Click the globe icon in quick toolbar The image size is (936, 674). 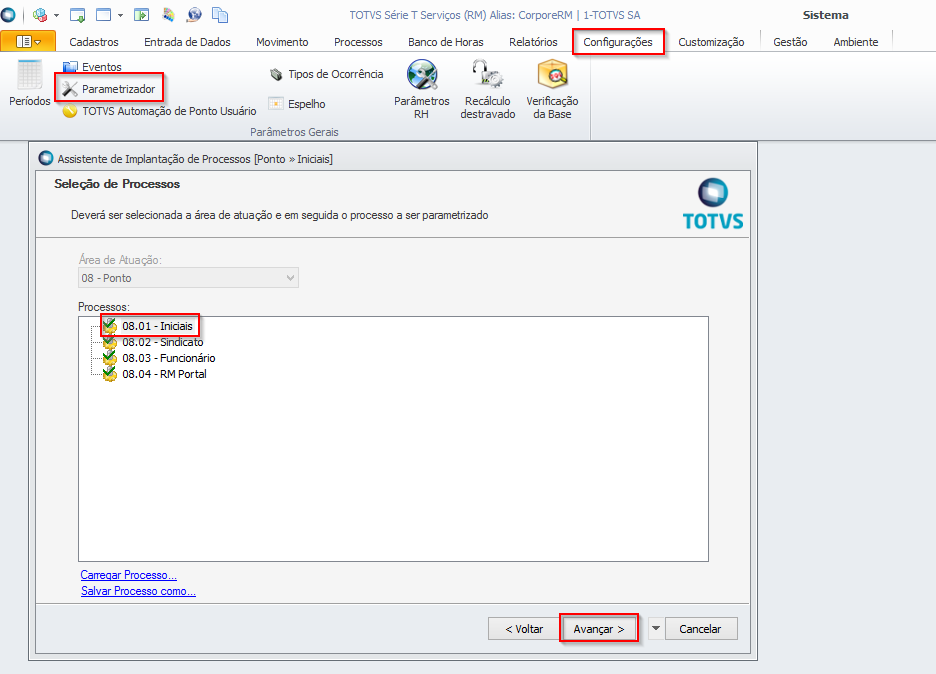194,14
